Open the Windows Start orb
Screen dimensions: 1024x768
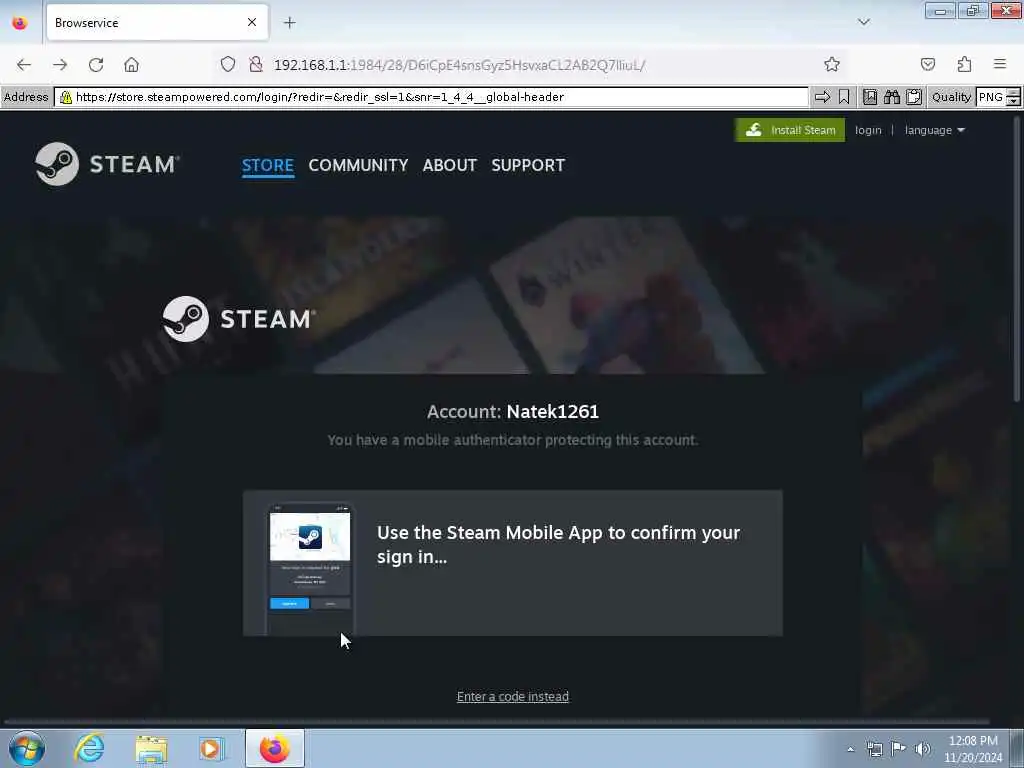(x=27, y=748)
